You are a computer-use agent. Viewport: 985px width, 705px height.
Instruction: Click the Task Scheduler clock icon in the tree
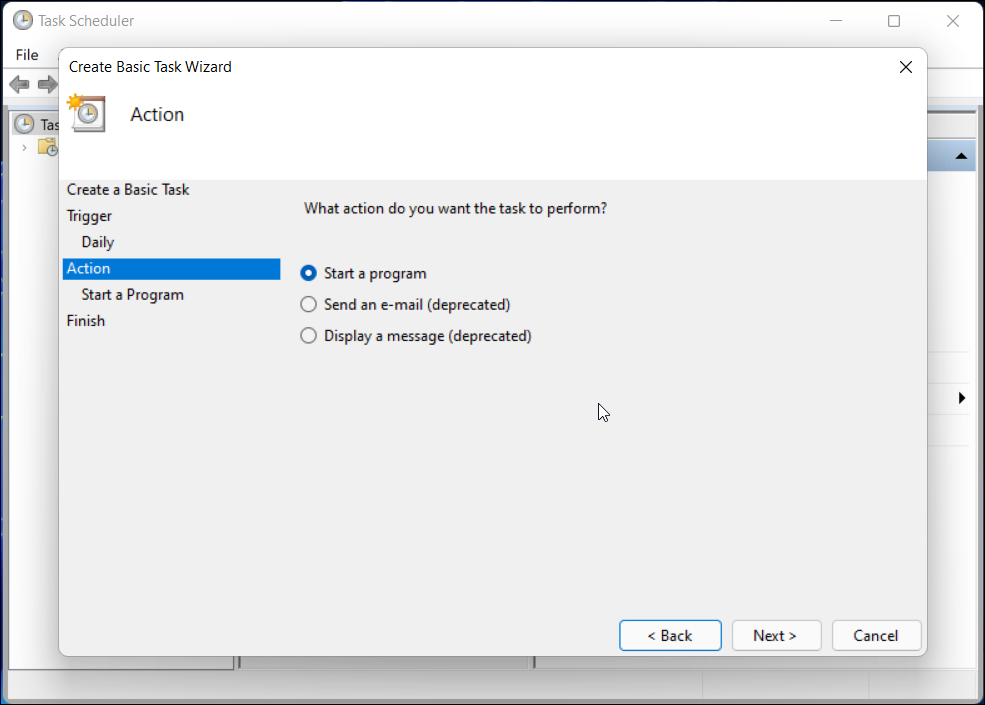pyautogui.click(x=22, y=123)
